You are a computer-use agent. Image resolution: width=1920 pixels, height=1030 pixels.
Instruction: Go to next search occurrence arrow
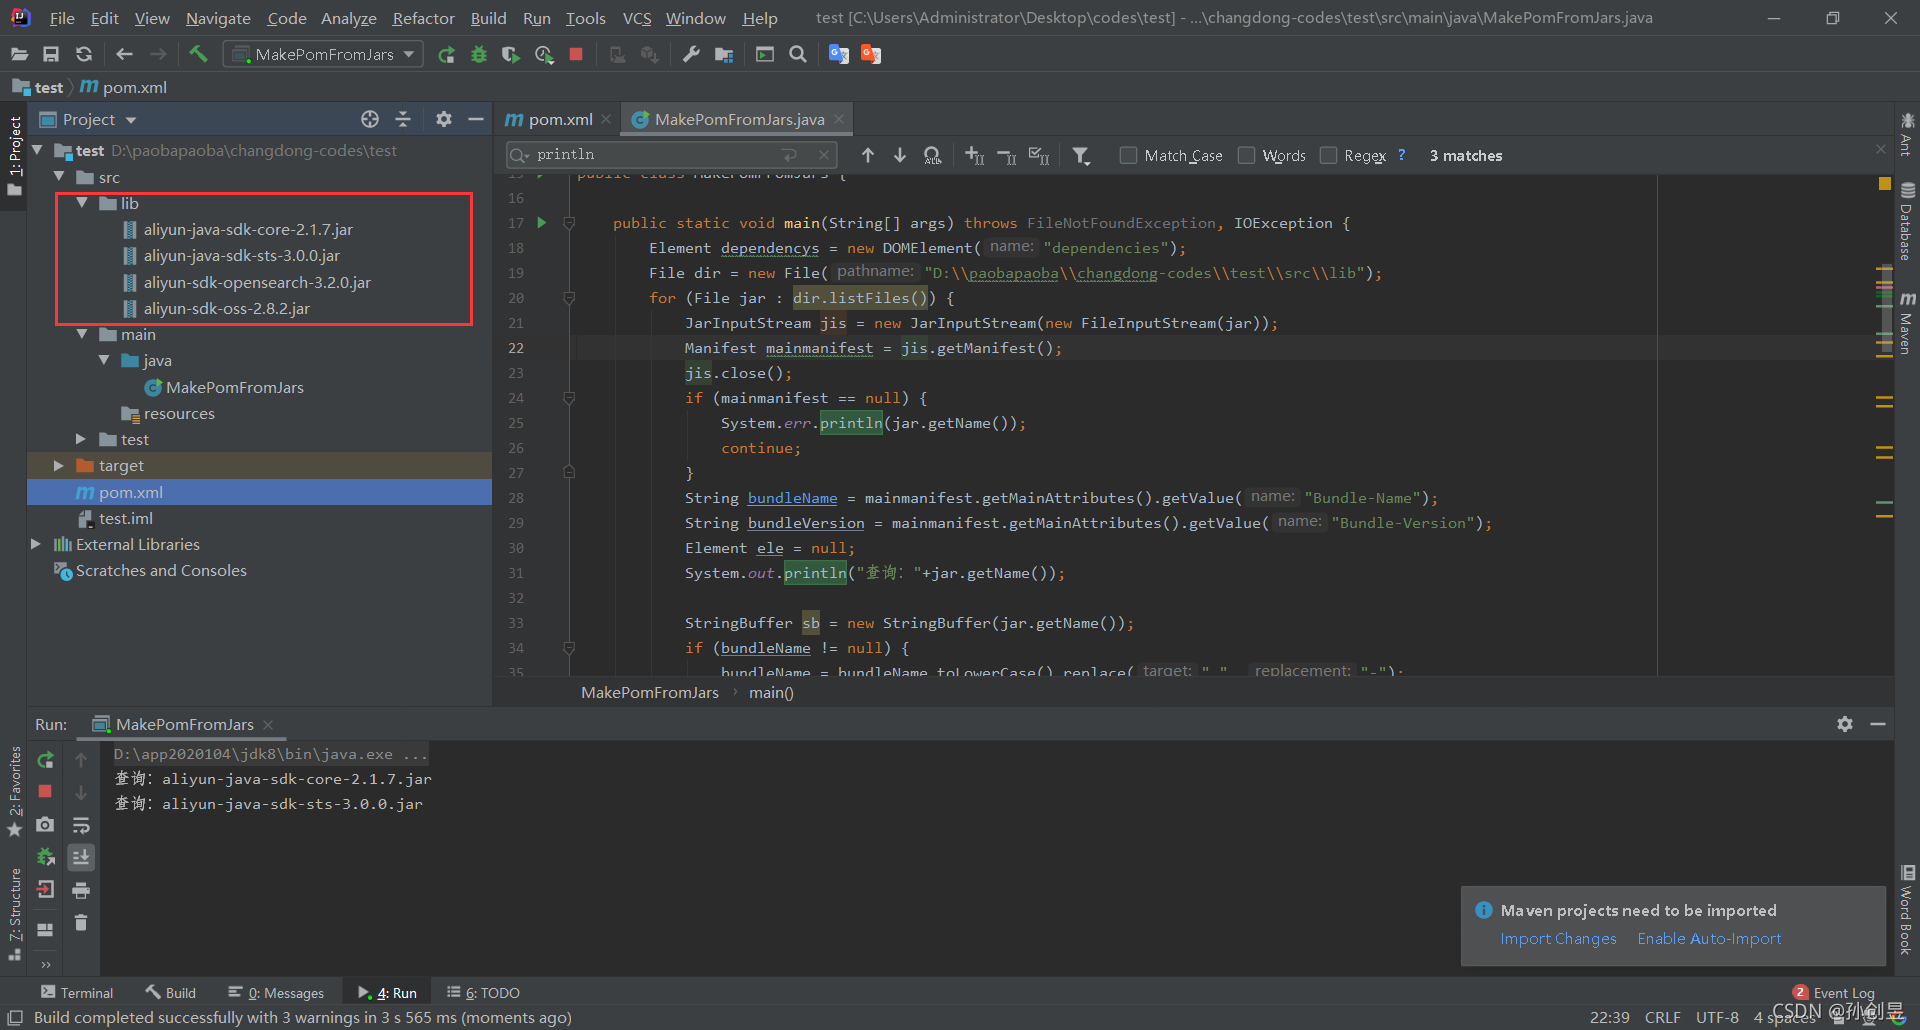[900, 155]
